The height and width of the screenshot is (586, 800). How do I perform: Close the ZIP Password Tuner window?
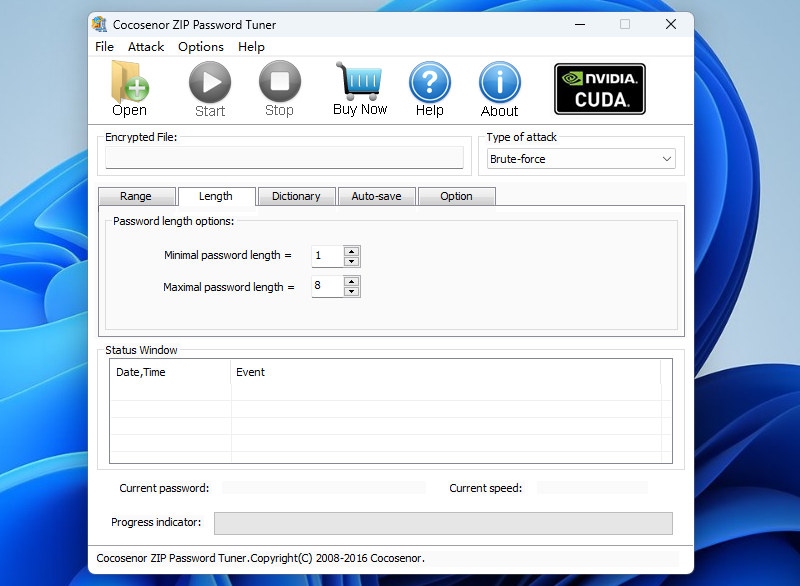coord(671,24)
